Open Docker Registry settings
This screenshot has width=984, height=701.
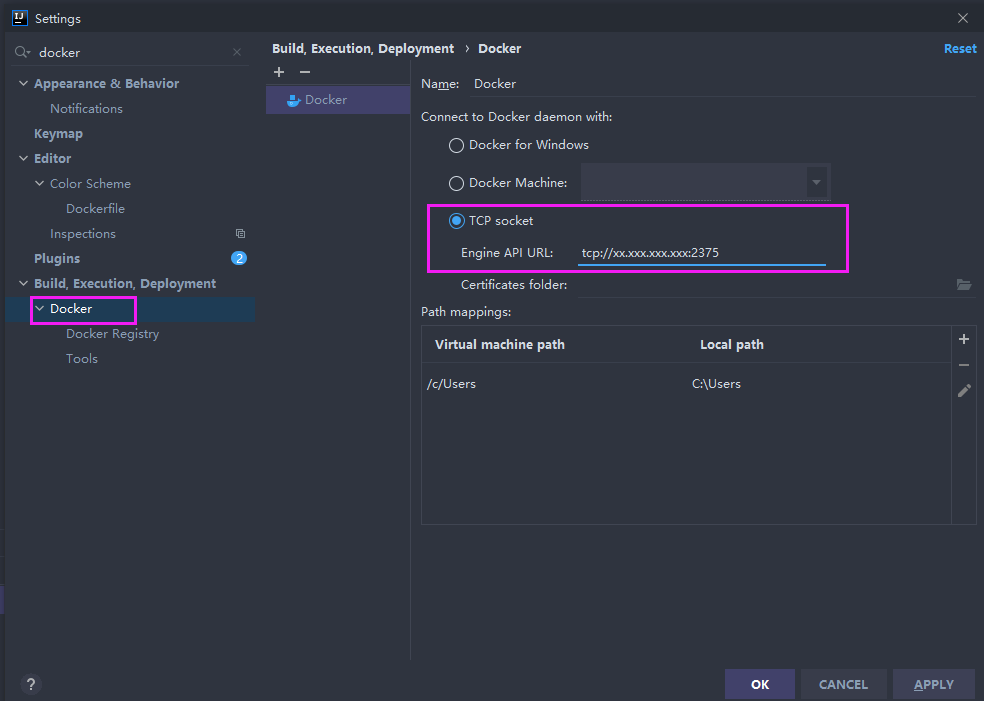[113, 334]
